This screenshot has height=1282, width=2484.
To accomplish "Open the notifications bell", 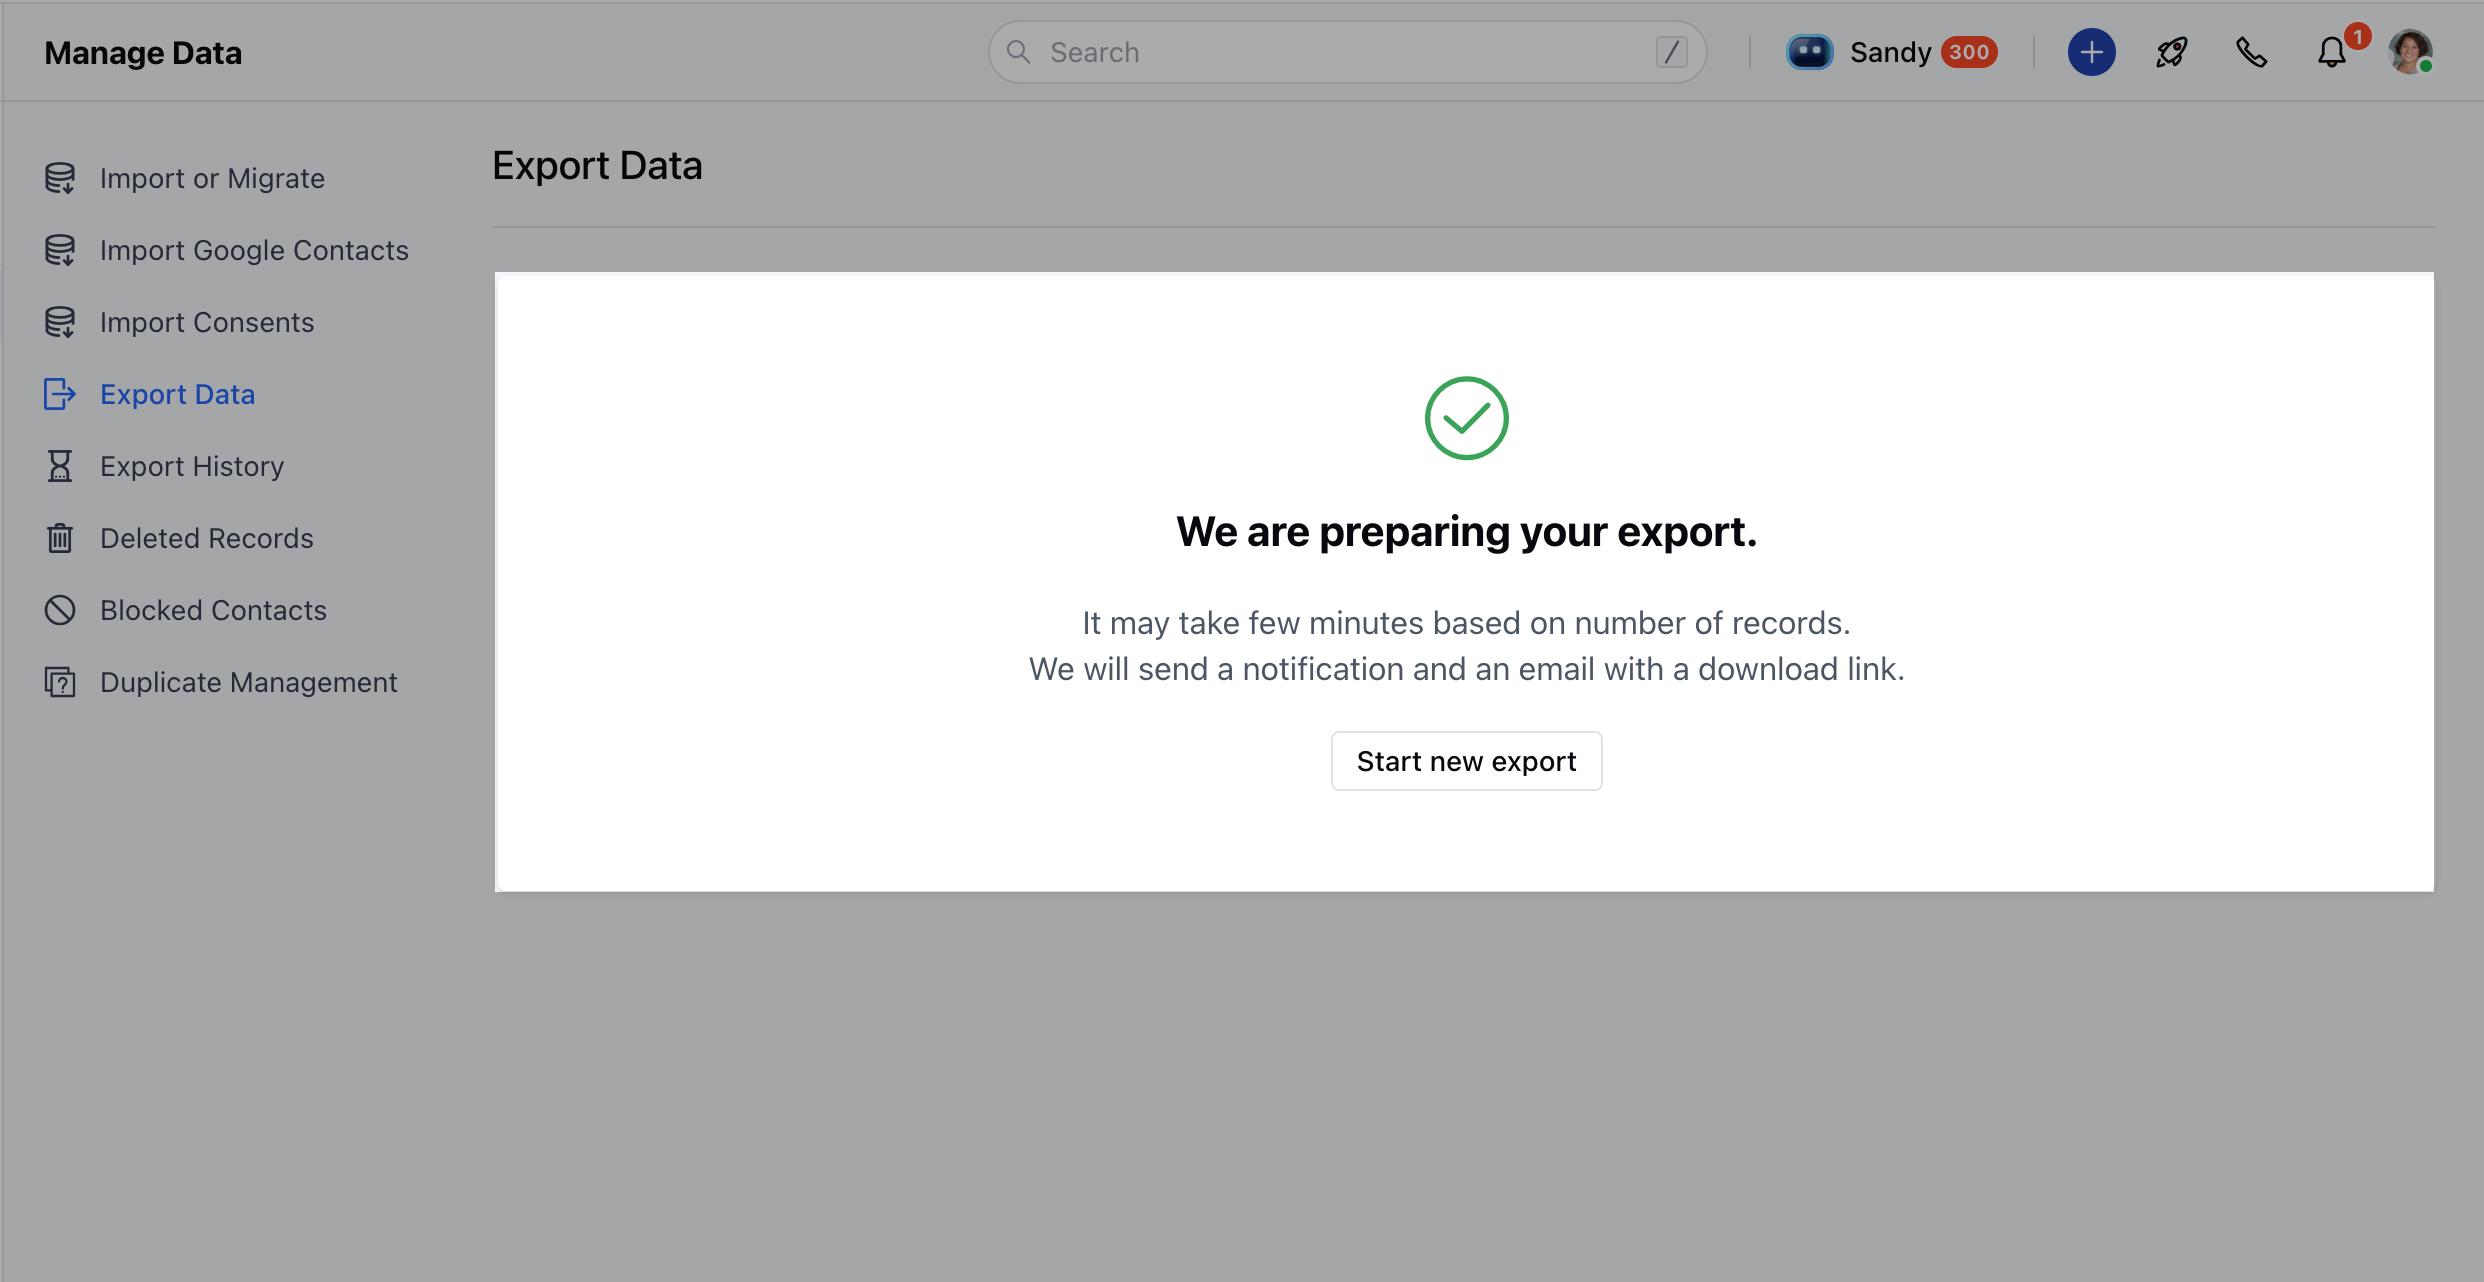I will 2332,52.
